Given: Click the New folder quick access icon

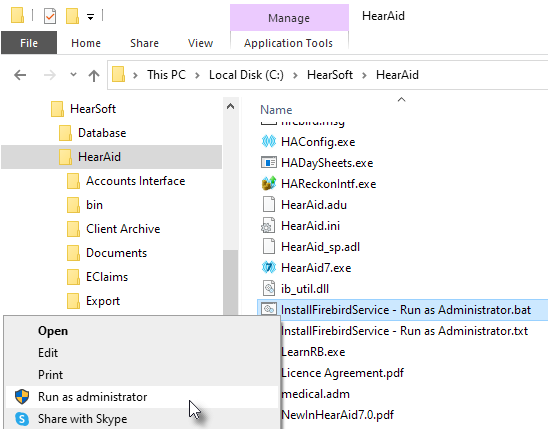Looking at the screenshot, I should pyautogui.click(x=72, y=16).
